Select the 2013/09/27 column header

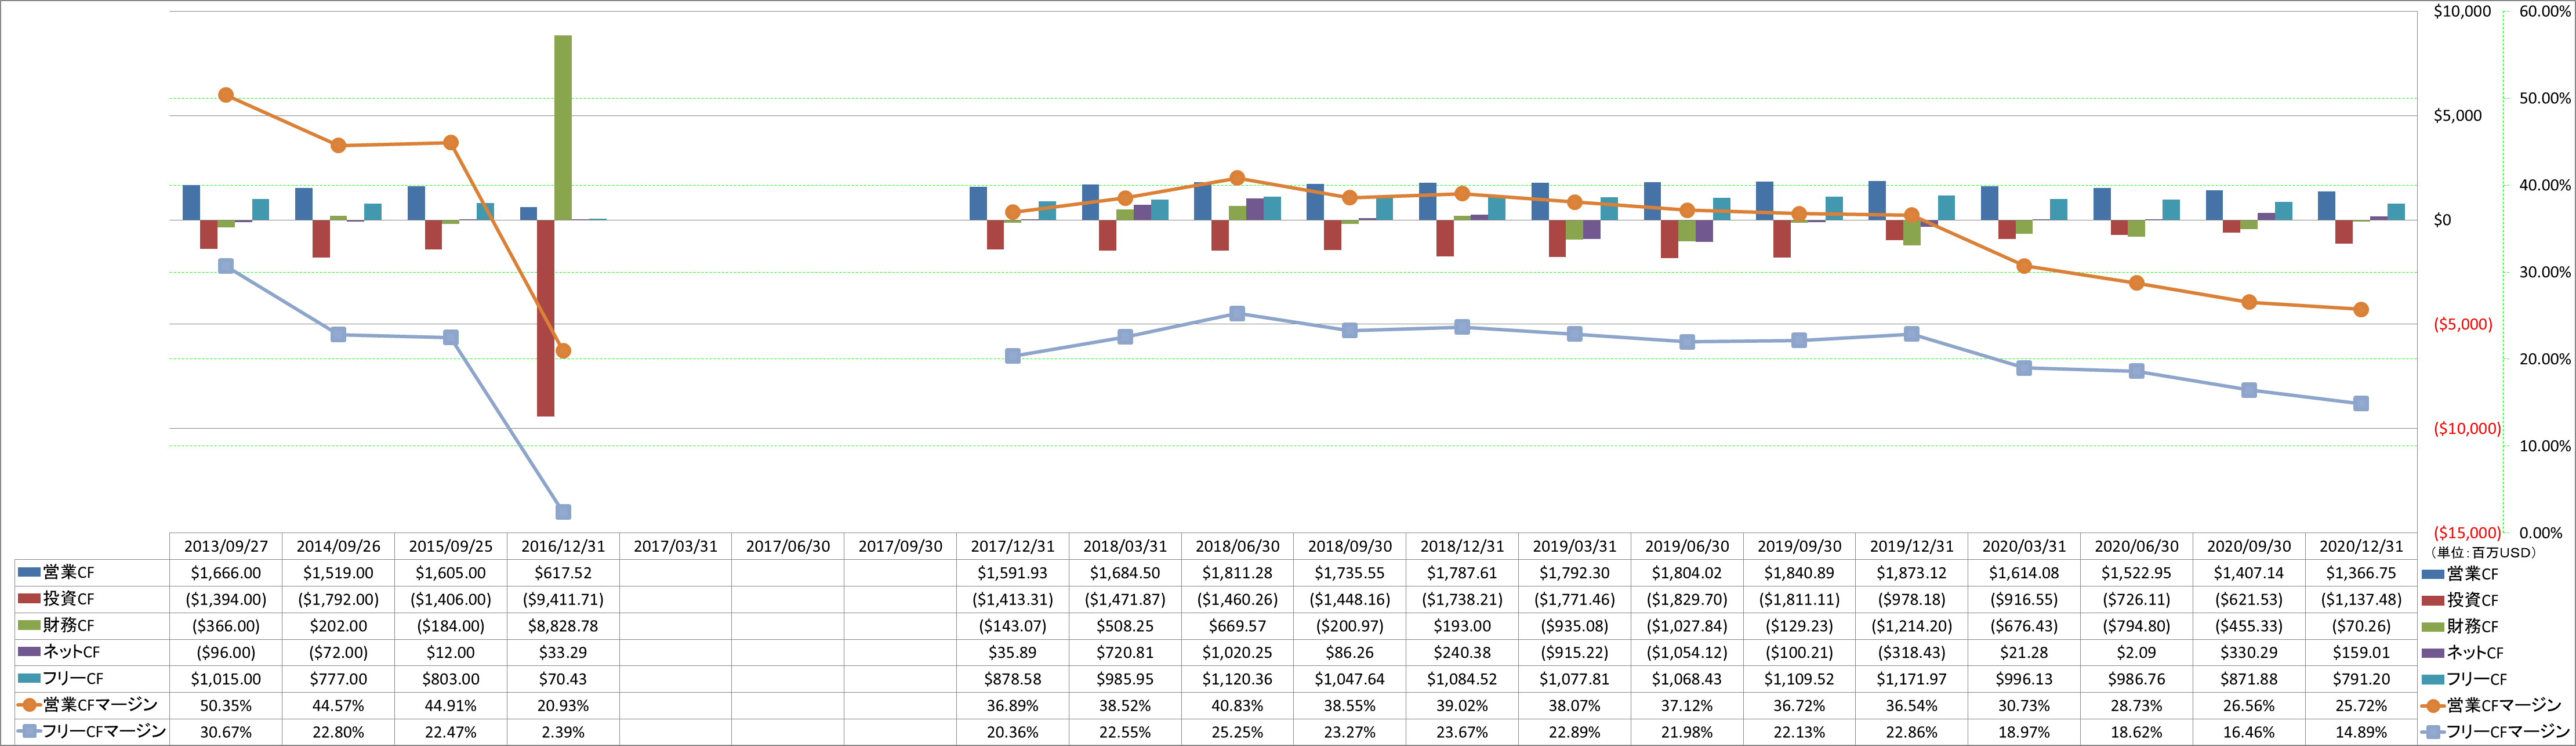tap(226, 546)
